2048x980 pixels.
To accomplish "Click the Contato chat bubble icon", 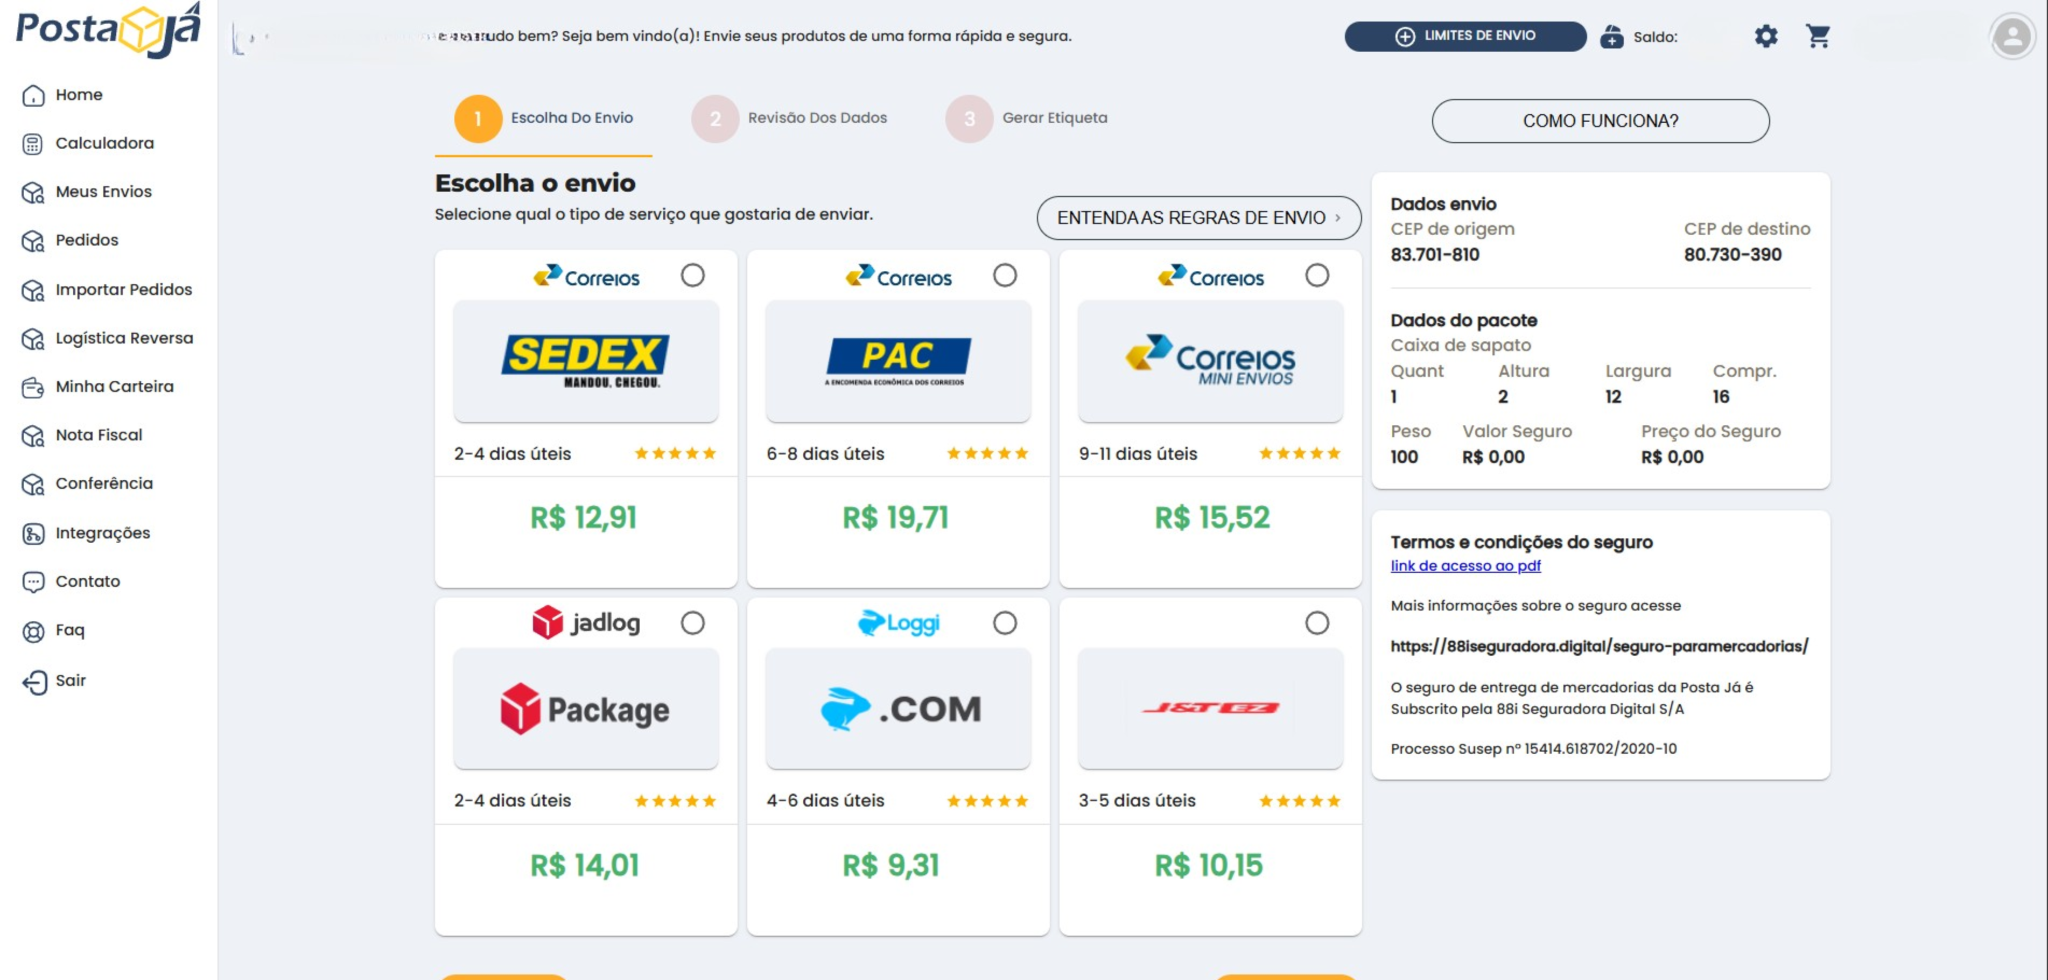I will click(33, 582).
